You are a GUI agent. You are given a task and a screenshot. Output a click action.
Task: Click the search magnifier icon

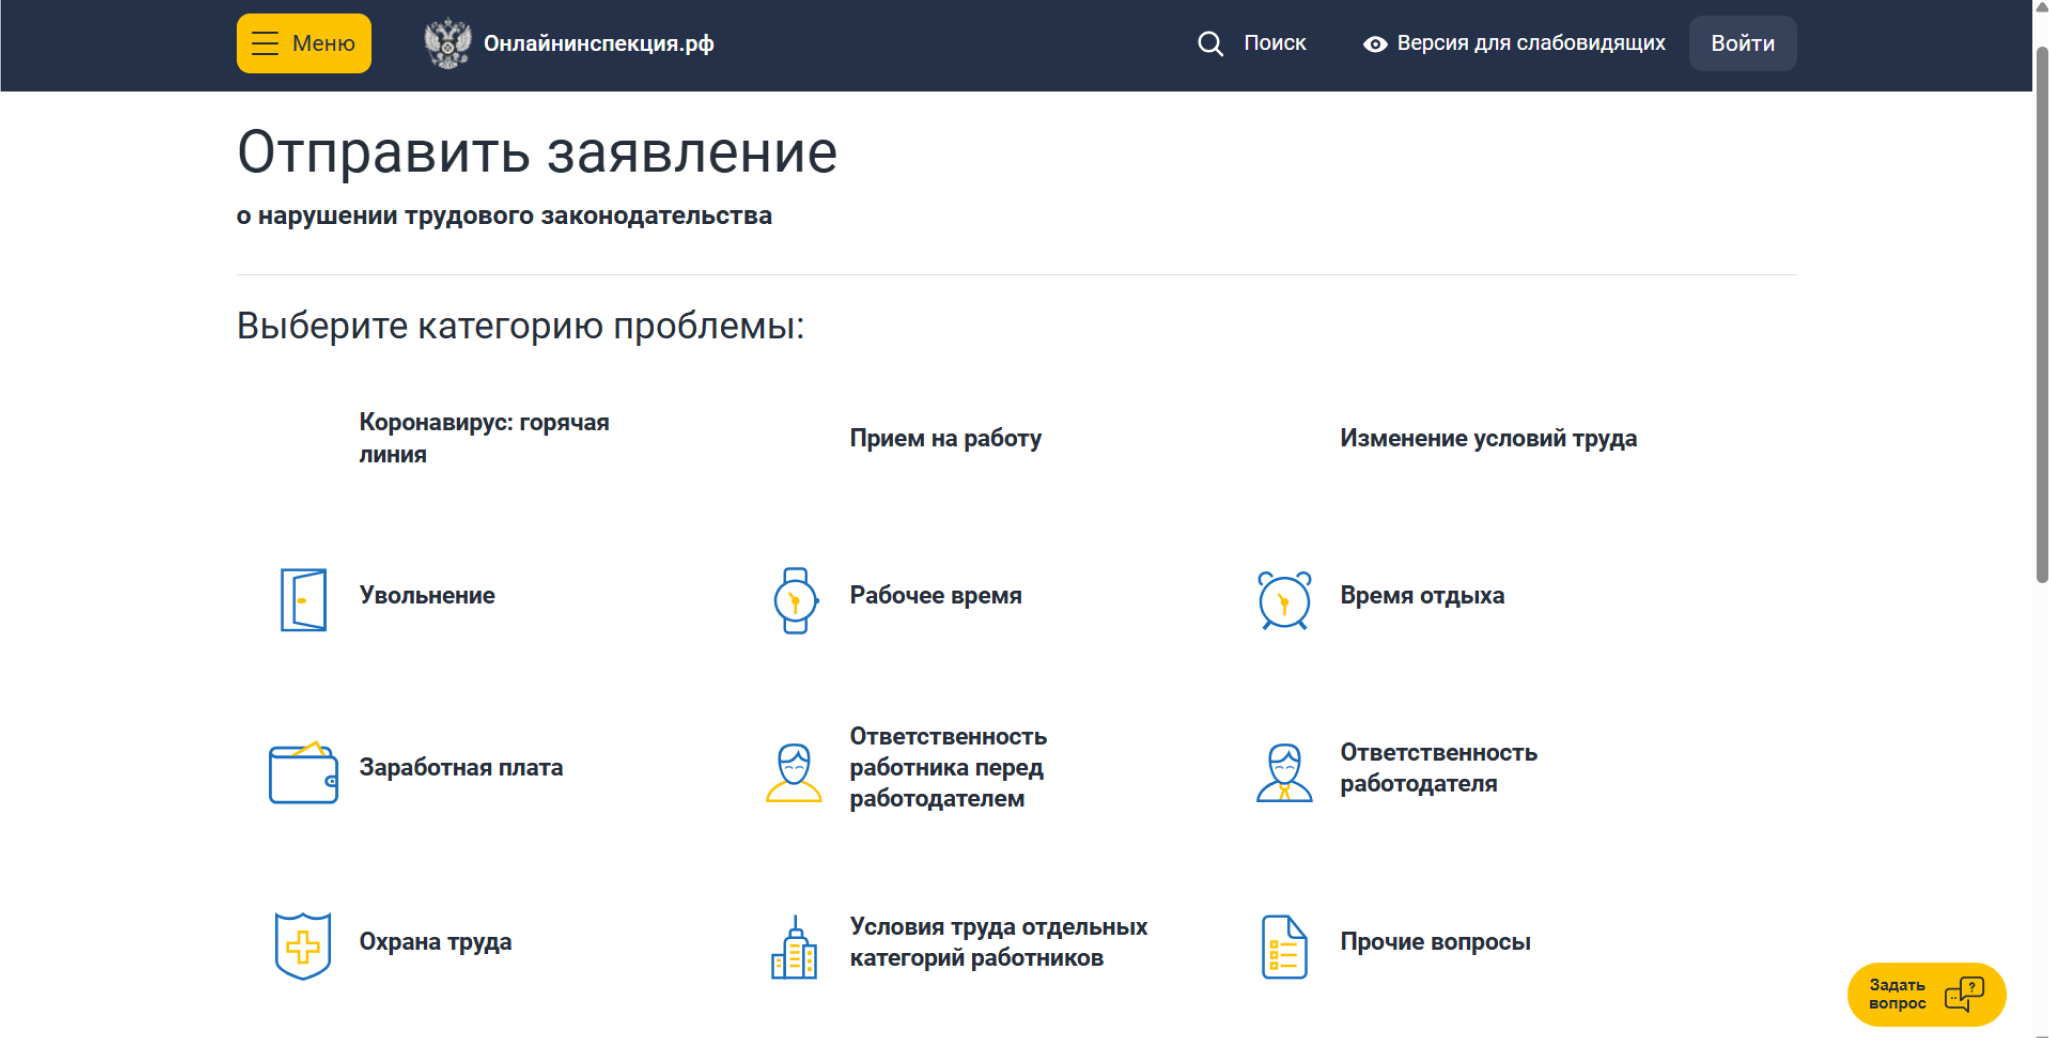(x=1210, y=43)
